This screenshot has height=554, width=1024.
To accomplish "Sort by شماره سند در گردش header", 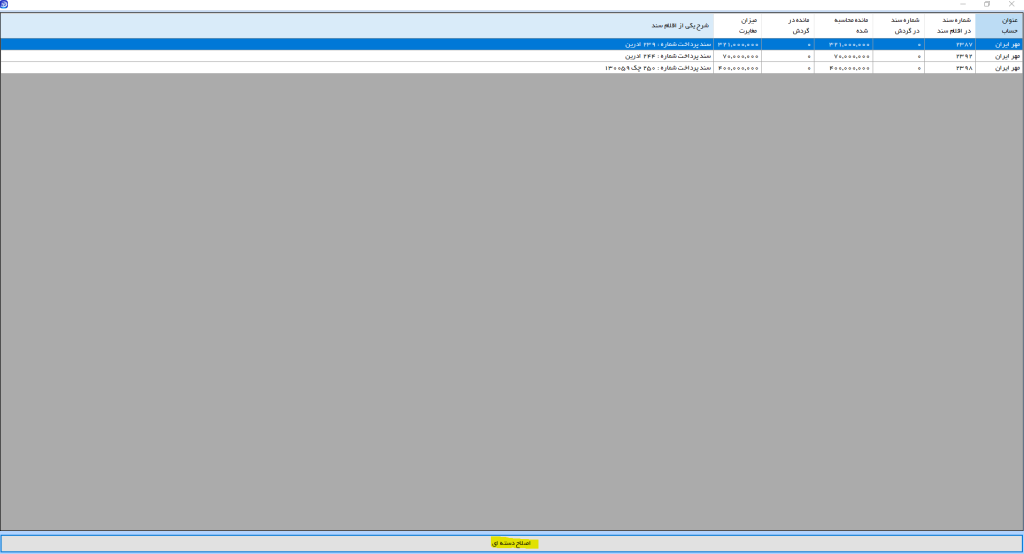I will click(898, 25).
